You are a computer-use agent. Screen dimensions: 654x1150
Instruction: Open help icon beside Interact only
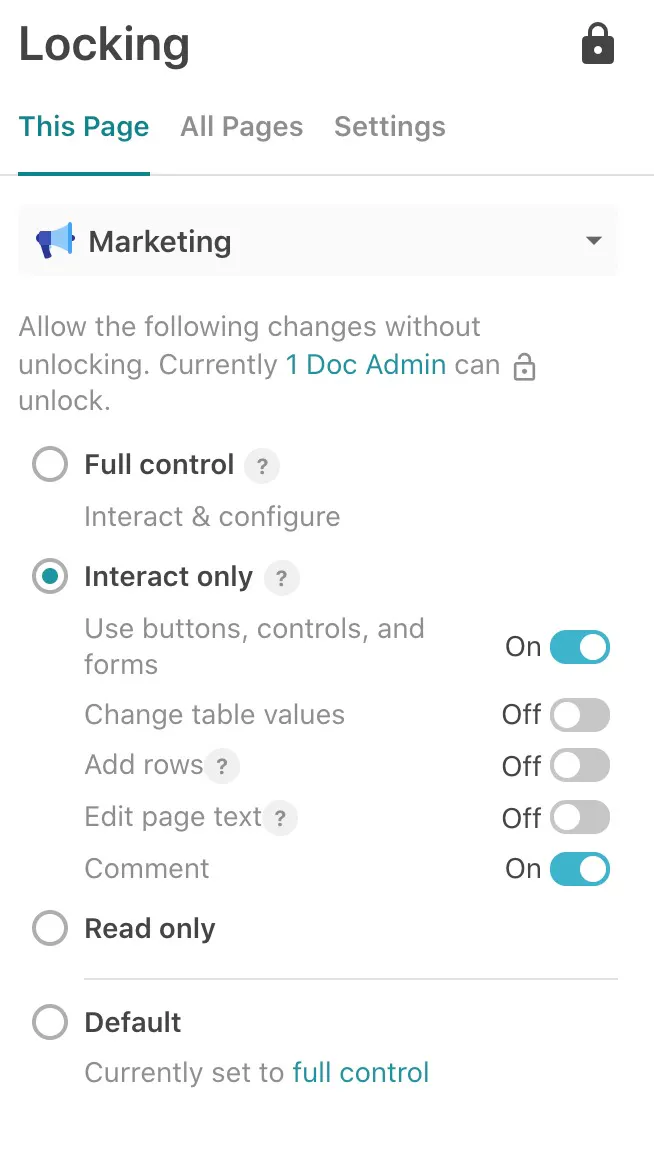(282, 578)
